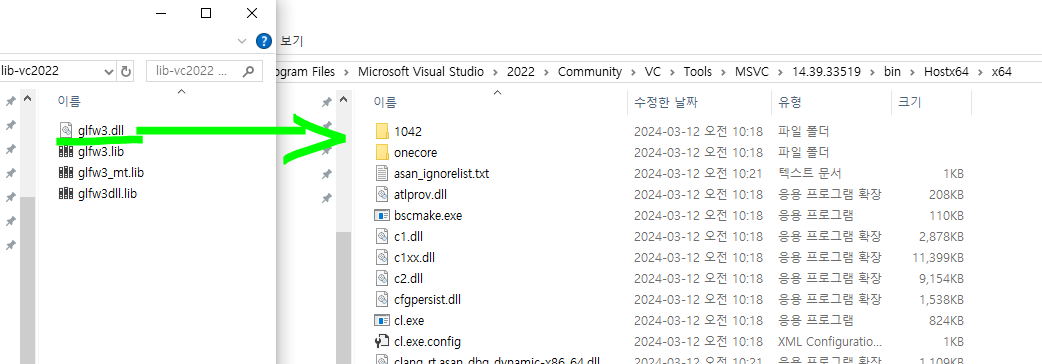
Task: Click 824KB size of cl.exe
Action: [x=946, y=320]
